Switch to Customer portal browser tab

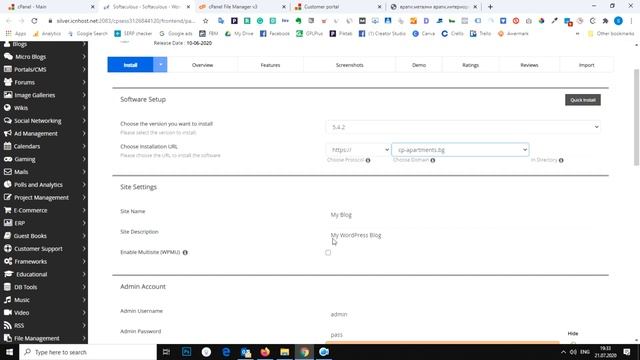click(338, 7)
